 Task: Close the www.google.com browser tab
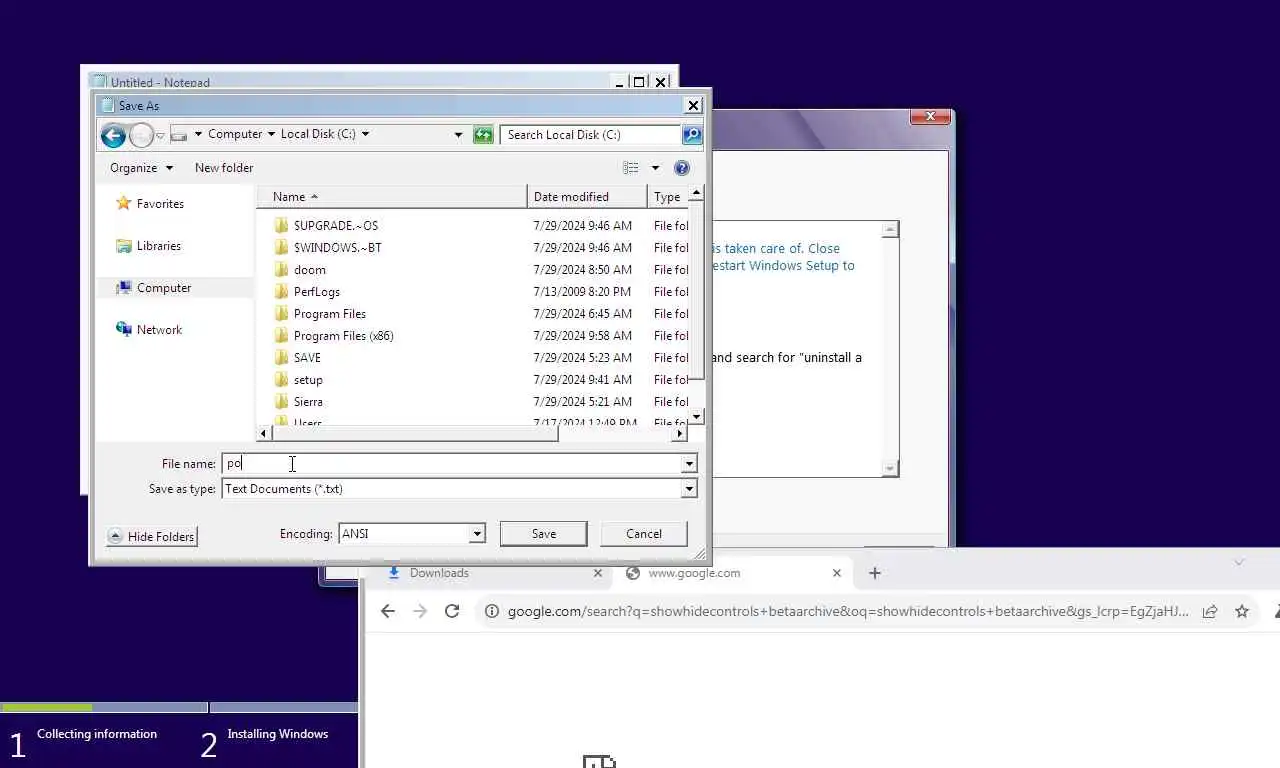[x=837, y=573]
